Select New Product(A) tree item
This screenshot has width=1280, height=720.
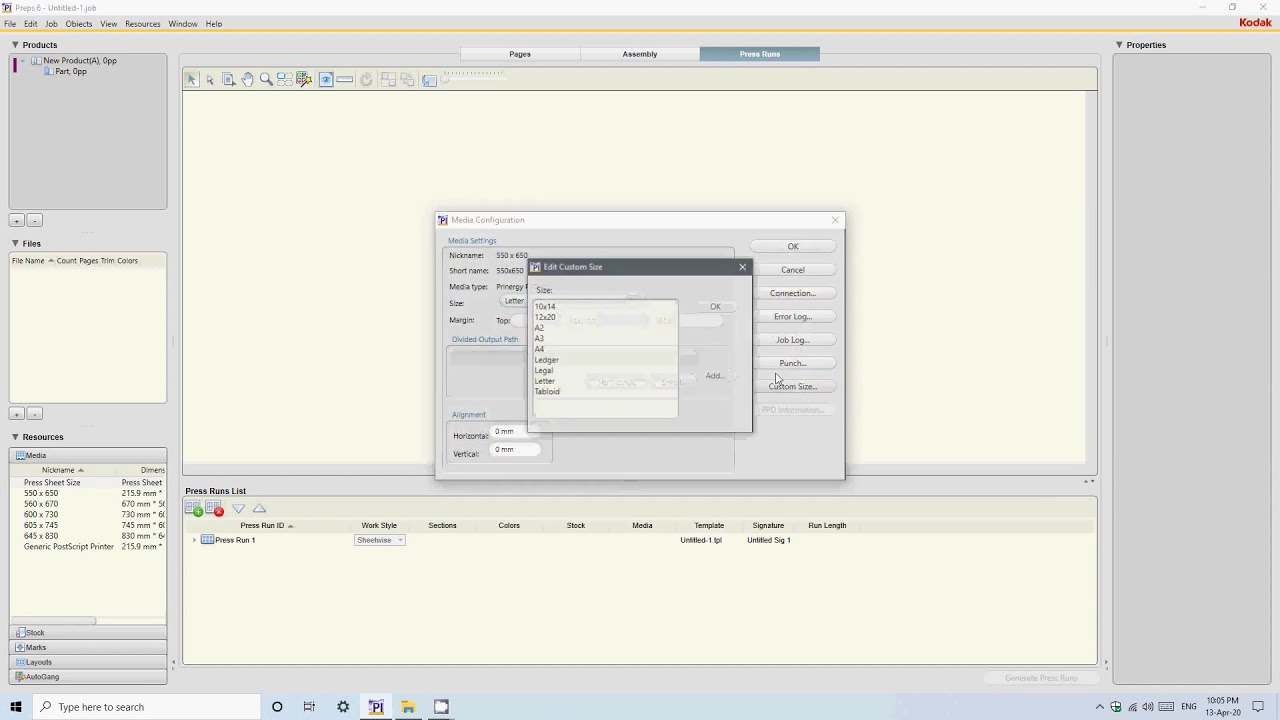(80, 61)
